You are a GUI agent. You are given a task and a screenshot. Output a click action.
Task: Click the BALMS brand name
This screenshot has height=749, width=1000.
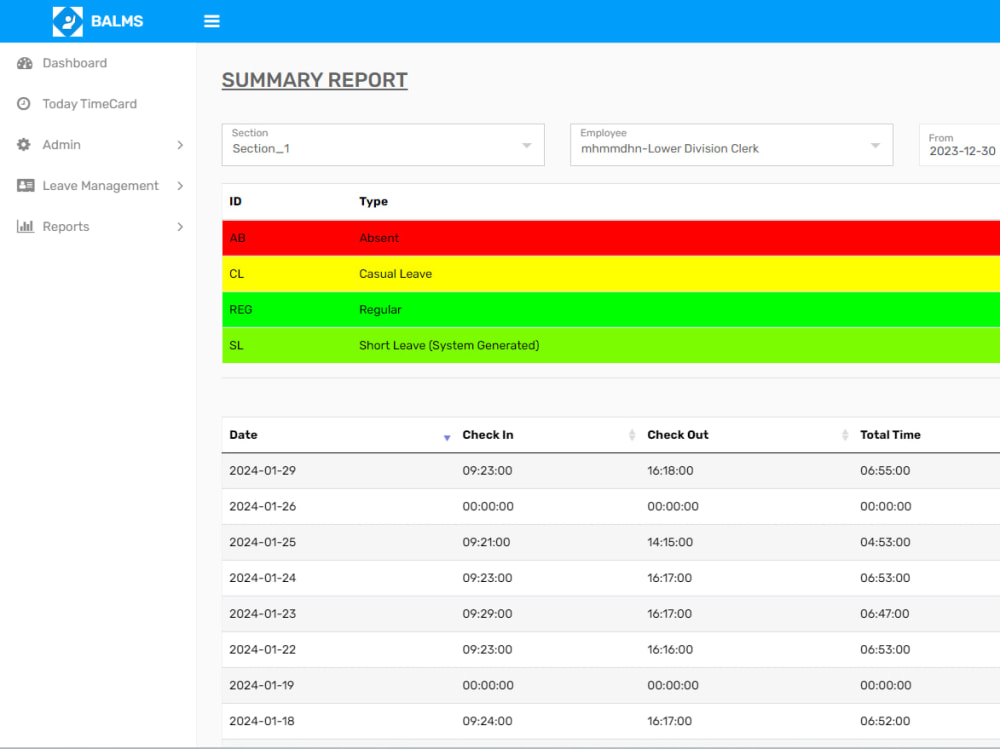click(117, 21)
